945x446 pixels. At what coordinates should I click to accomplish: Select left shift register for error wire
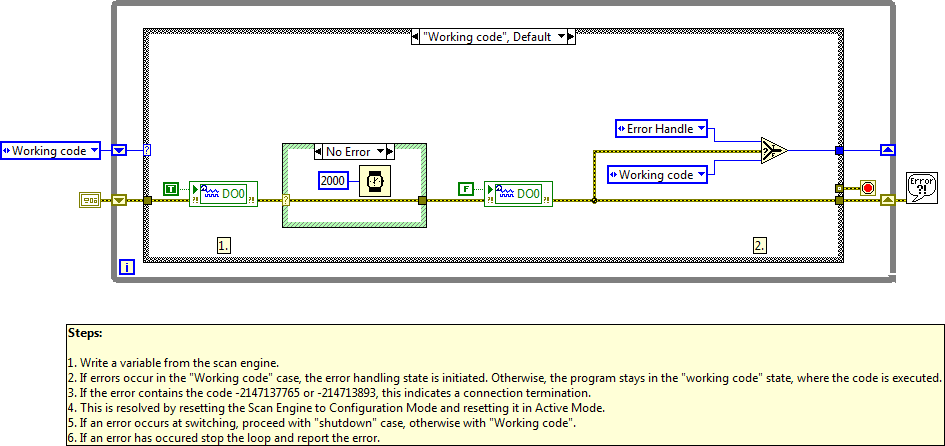point(119,200)
